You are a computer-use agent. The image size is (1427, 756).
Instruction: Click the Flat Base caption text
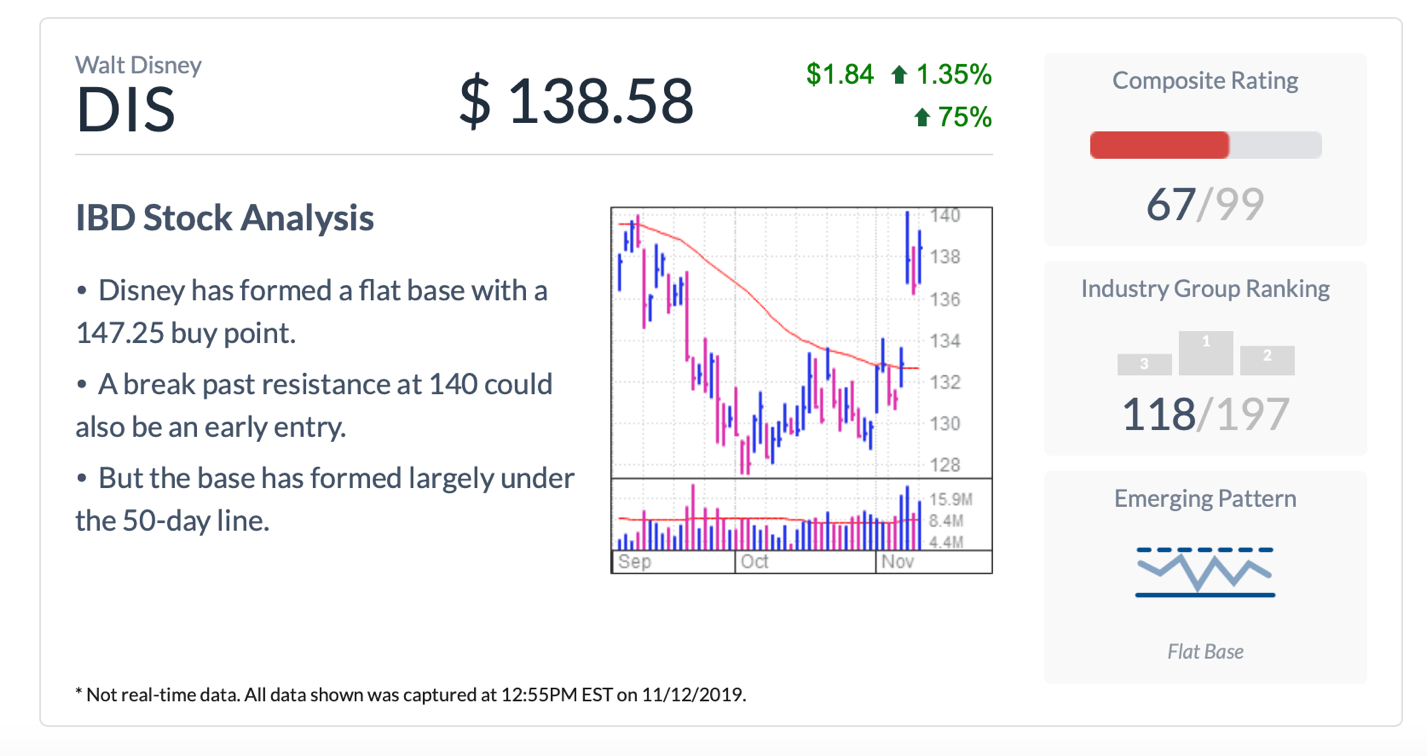1205,652
